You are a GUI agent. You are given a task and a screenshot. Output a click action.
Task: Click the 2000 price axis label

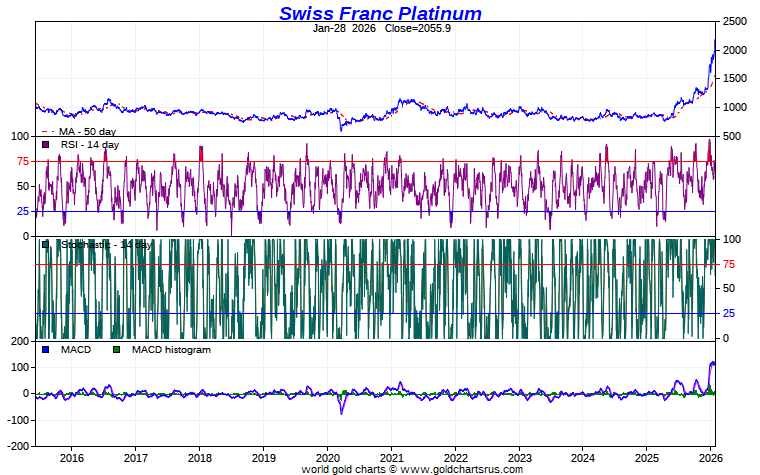[735, 50]
